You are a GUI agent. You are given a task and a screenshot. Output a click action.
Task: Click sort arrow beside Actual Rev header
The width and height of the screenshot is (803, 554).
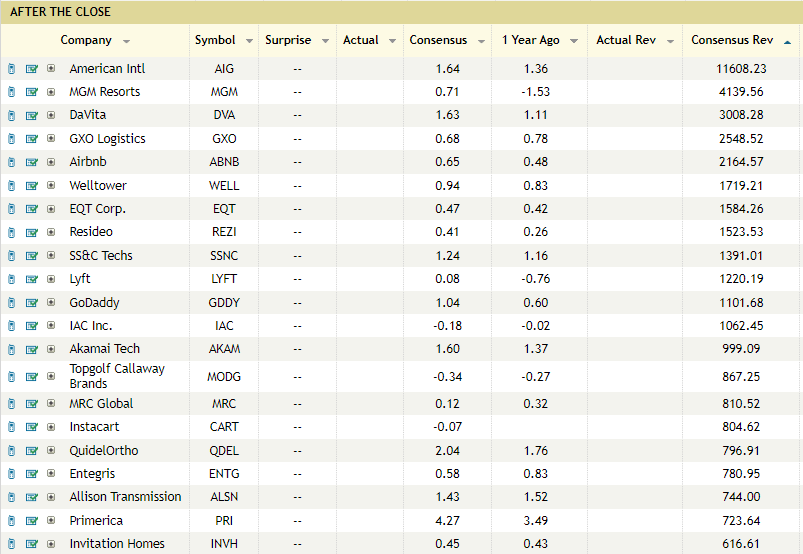[x=670, y=41]
